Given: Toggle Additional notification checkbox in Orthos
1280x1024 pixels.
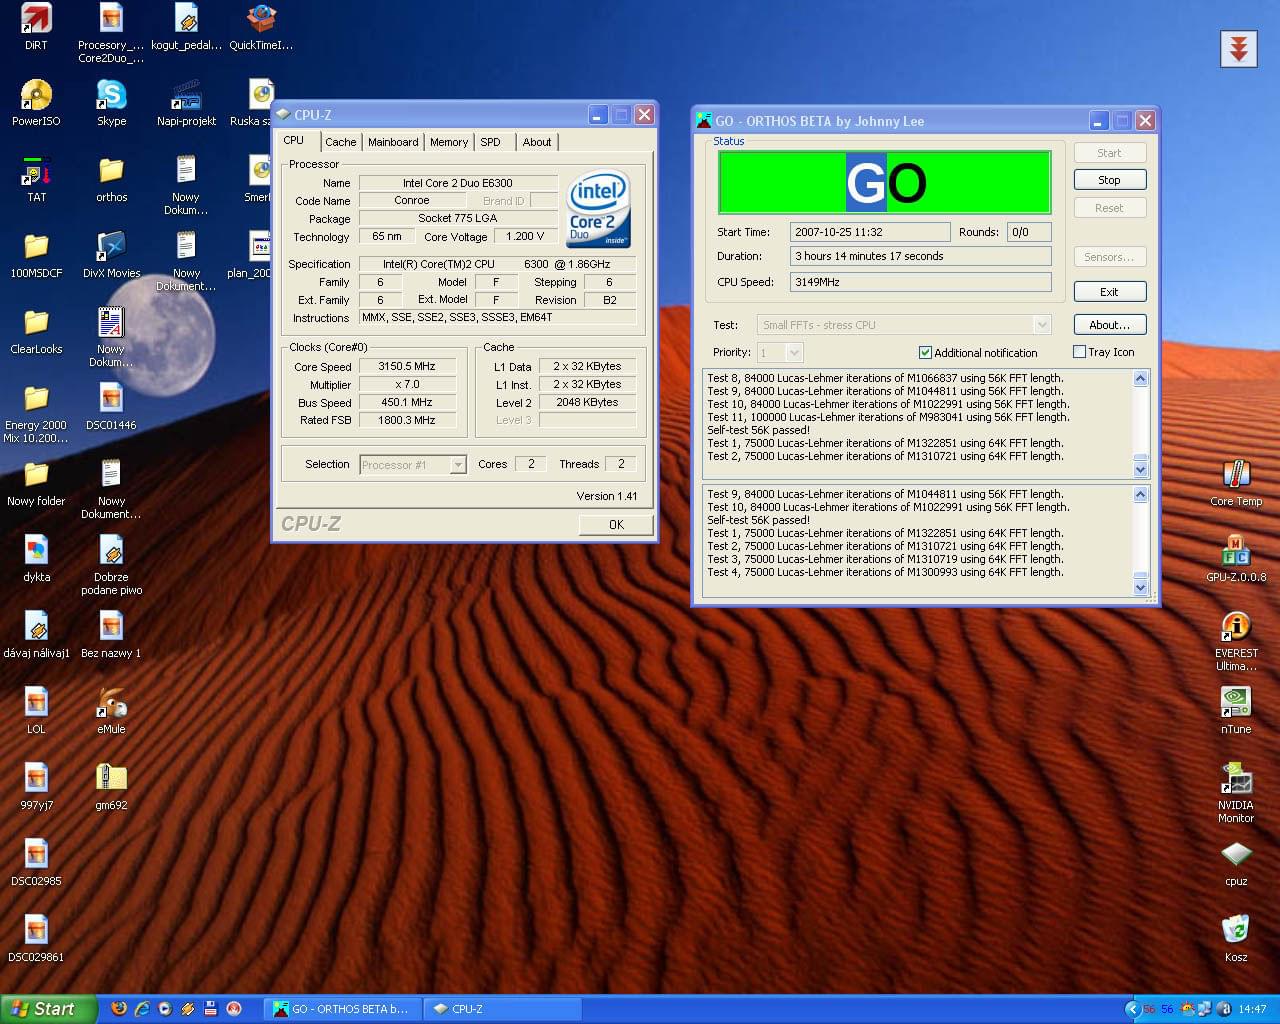Looking at the screenshot, I should click(925, 352).
